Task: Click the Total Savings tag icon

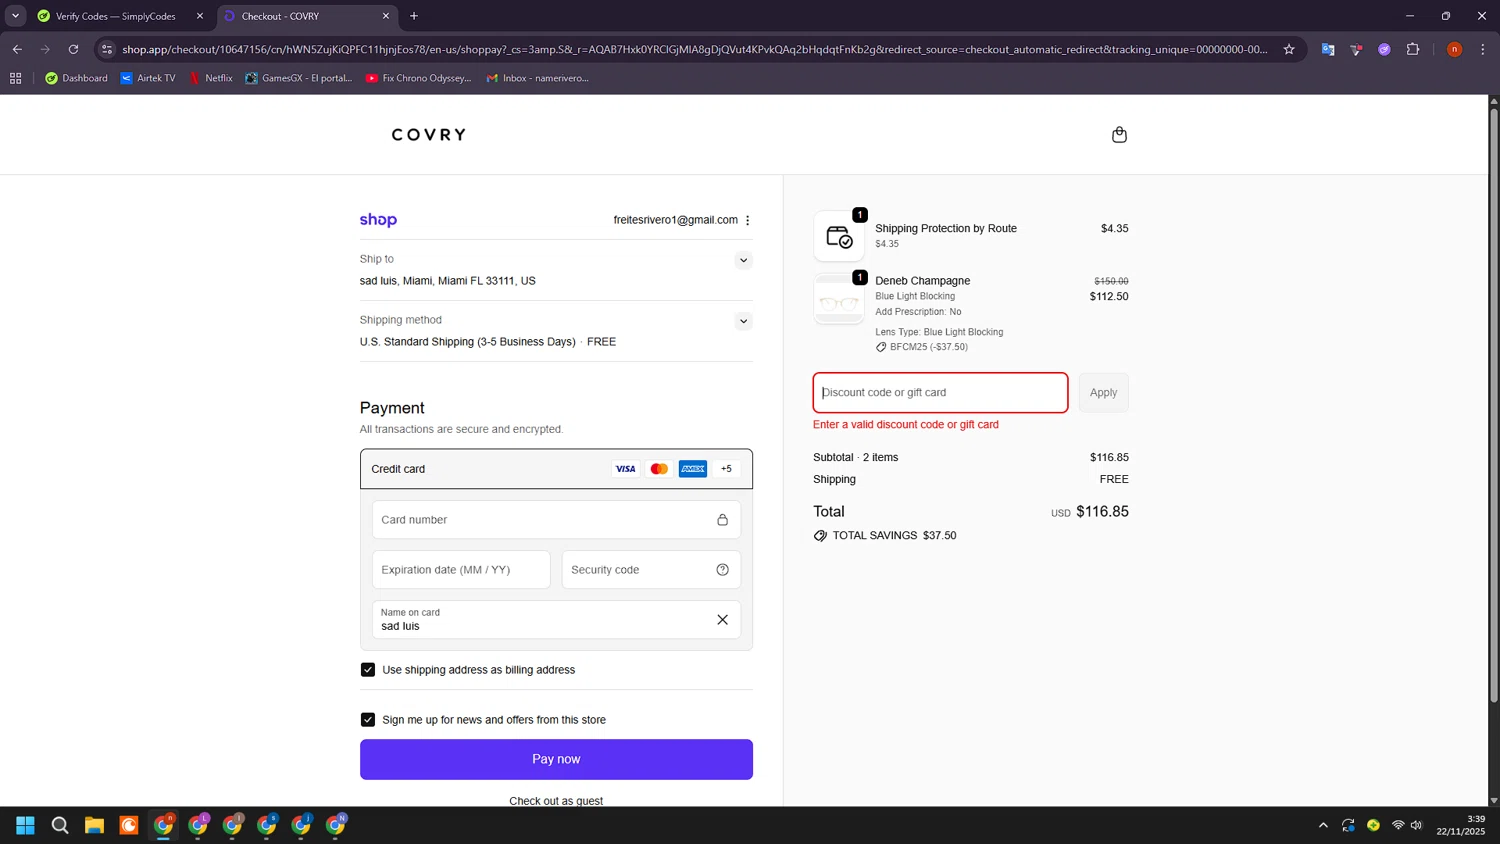Action: point(820,536)
